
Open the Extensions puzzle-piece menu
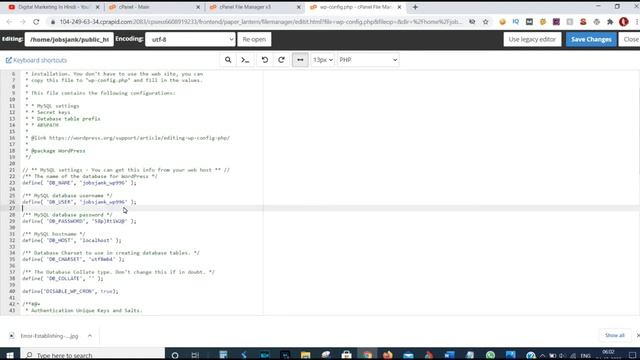point(610,22)
